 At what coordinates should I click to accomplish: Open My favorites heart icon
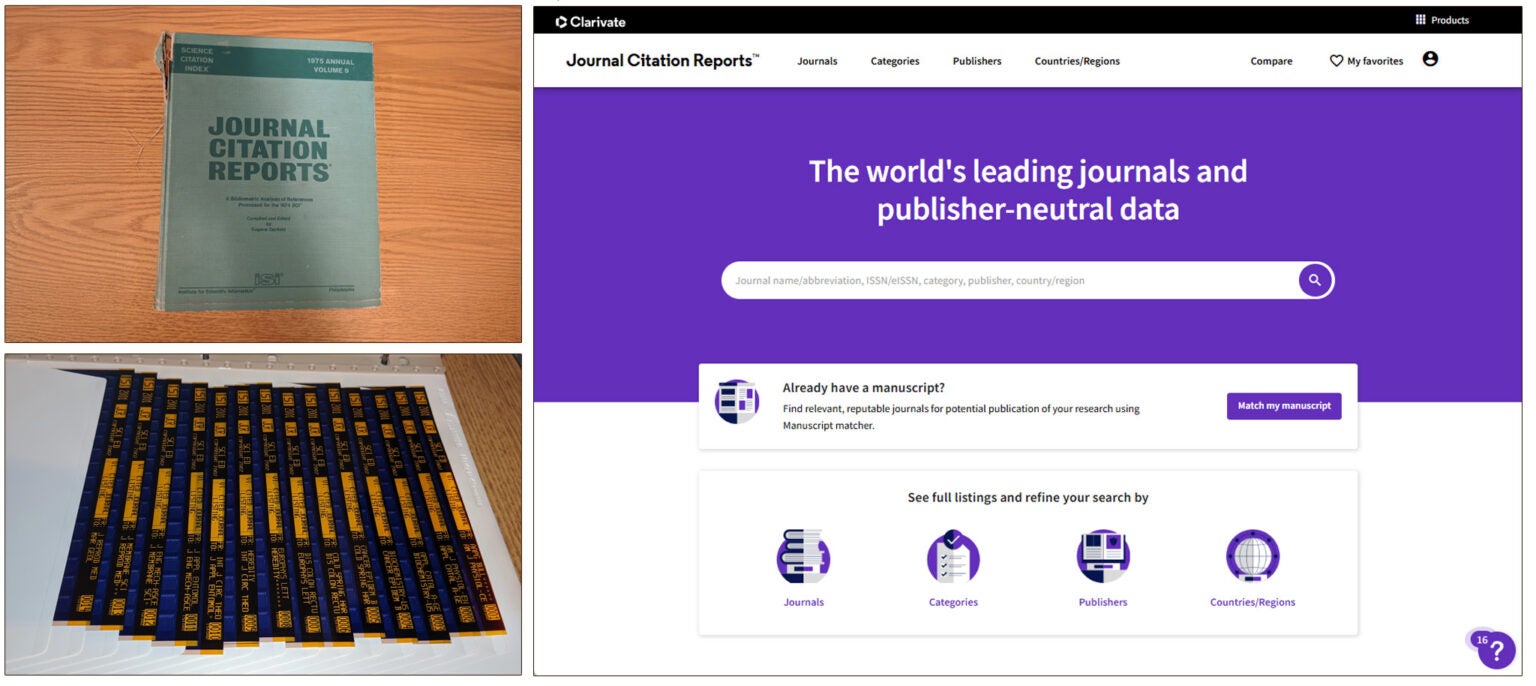[x=1335, y=60]
